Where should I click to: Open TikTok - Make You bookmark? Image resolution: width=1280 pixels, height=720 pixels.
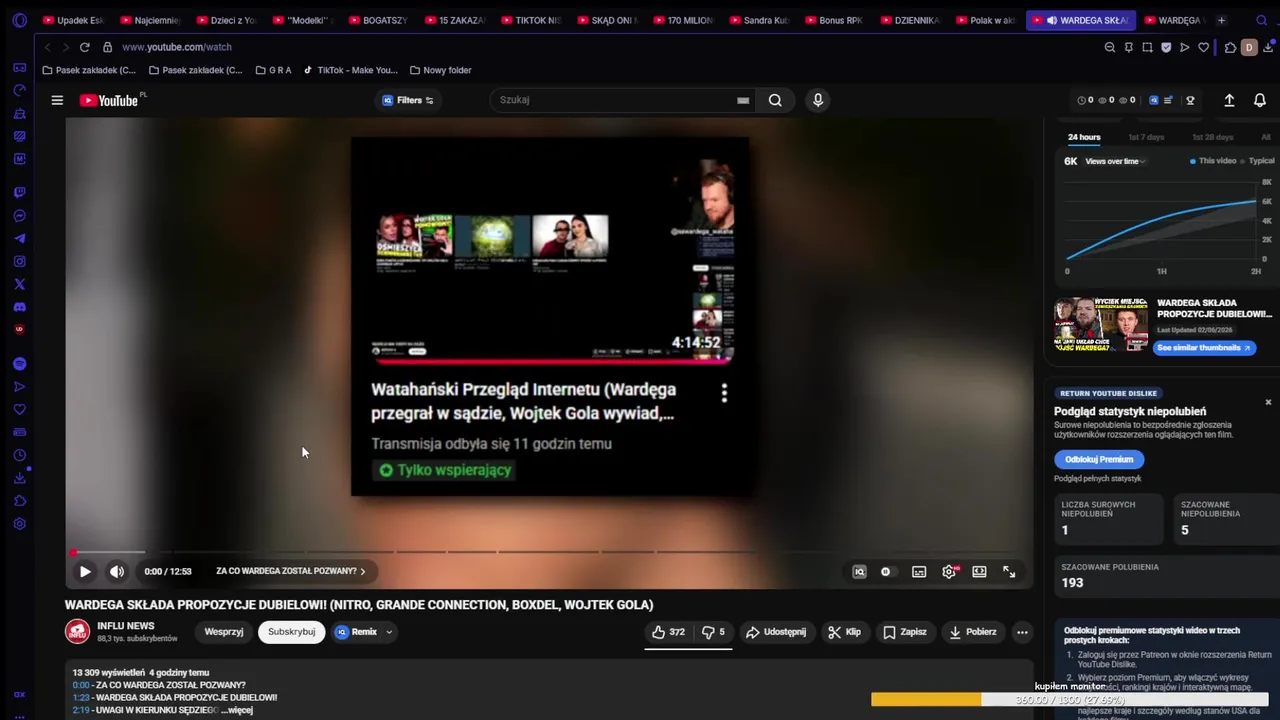point(351,70)
